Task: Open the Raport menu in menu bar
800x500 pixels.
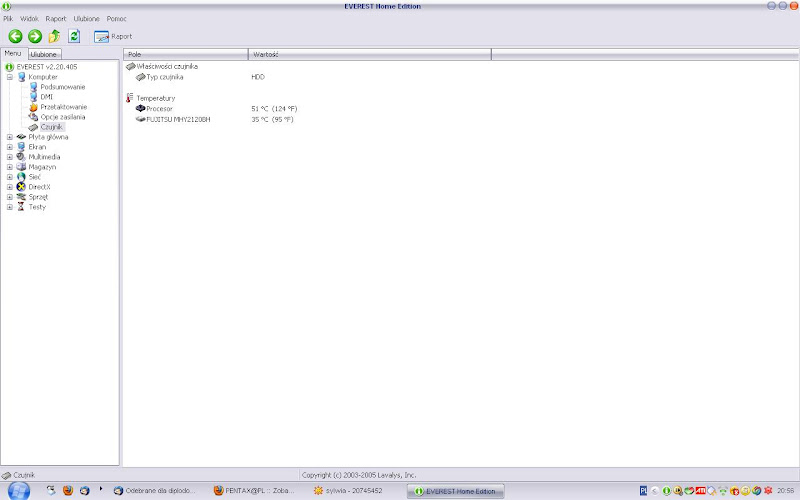Action: [56, 18]
